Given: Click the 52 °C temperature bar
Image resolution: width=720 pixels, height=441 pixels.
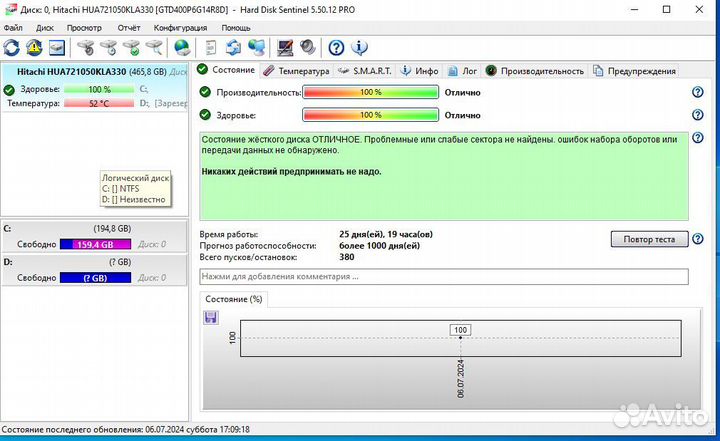Looking at the screenshot, I should 99,103.
